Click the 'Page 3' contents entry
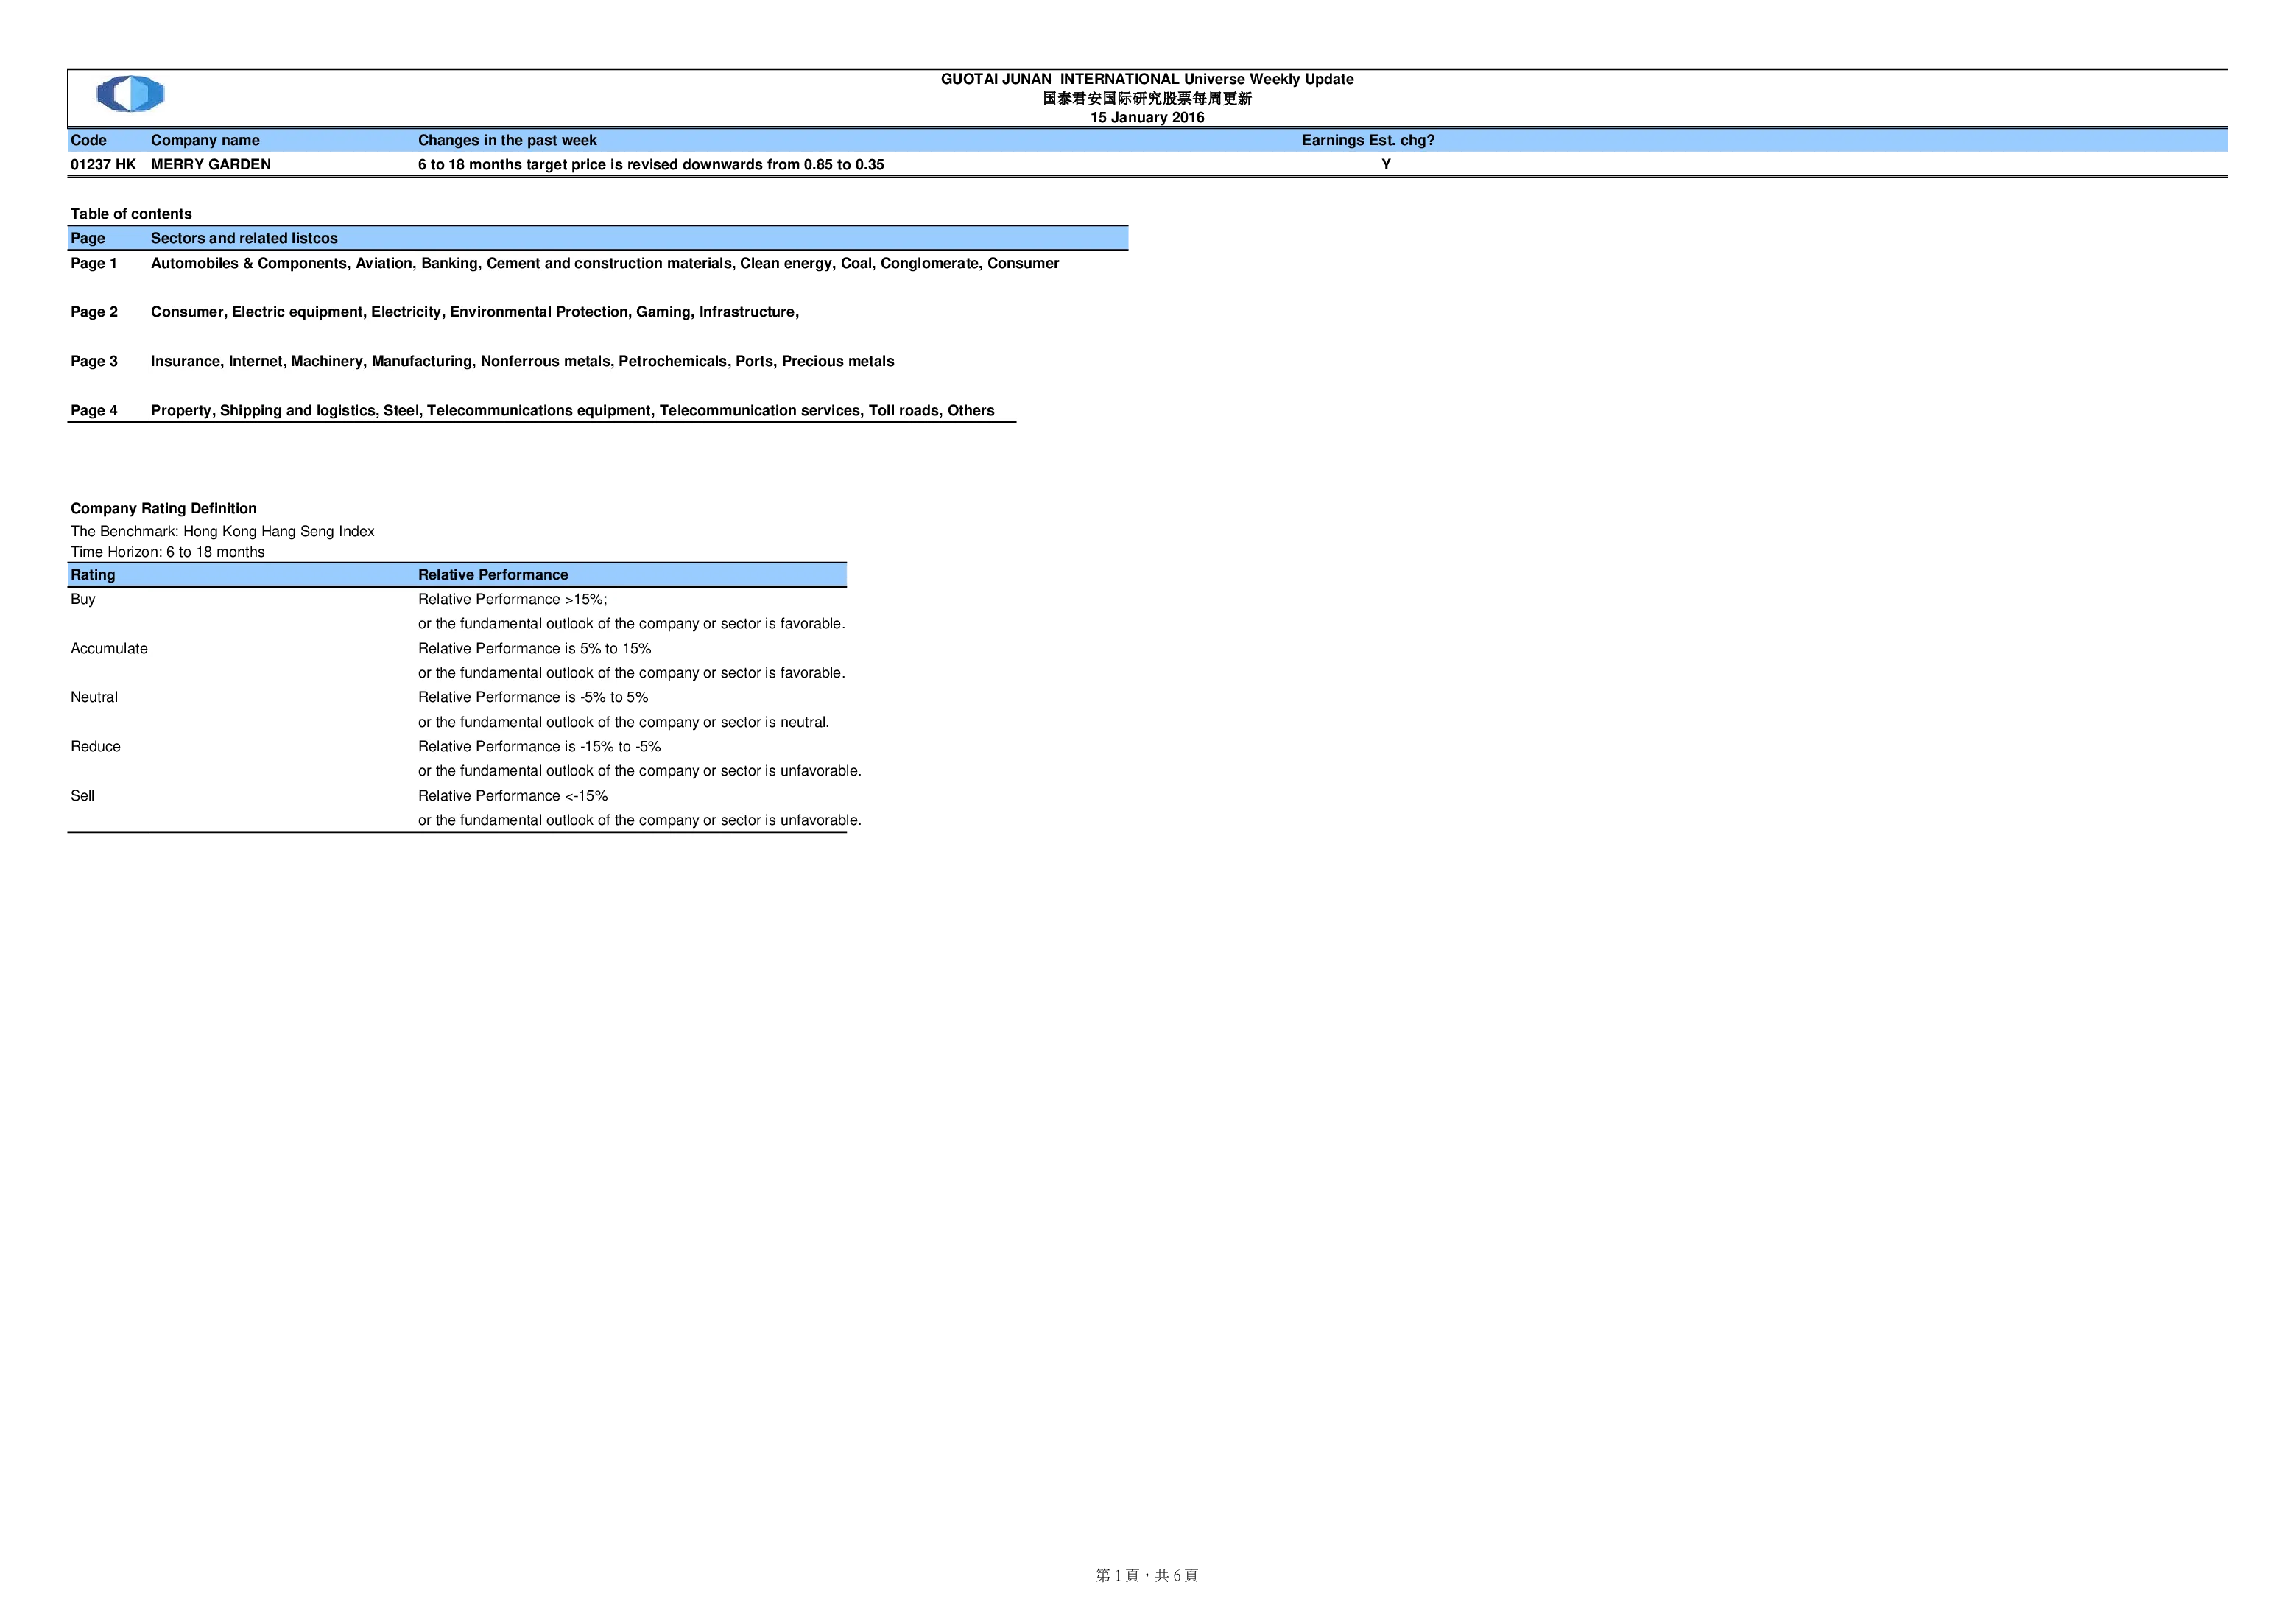Image resolution: width=2296 pixels, height=1624 pixels. tap(94, 361)
